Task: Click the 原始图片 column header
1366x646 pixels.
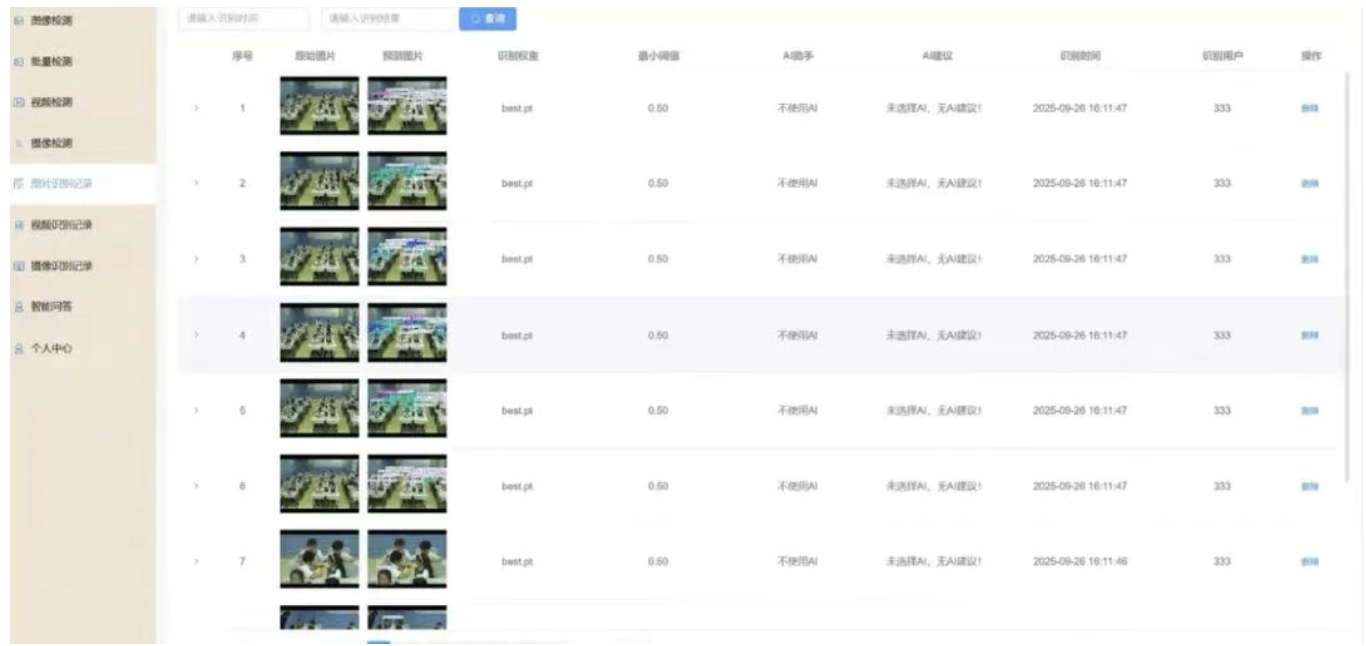Action: coord(314,57)
